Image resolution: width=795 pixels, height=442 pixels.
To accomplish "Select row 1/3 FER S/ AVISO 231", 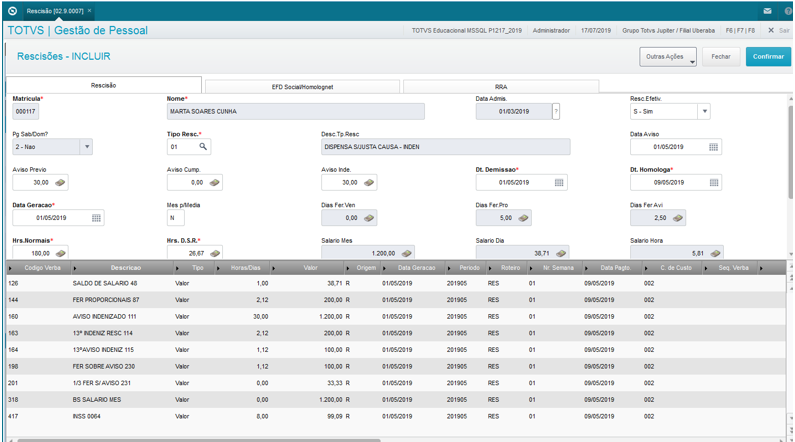I will [395, 383].
